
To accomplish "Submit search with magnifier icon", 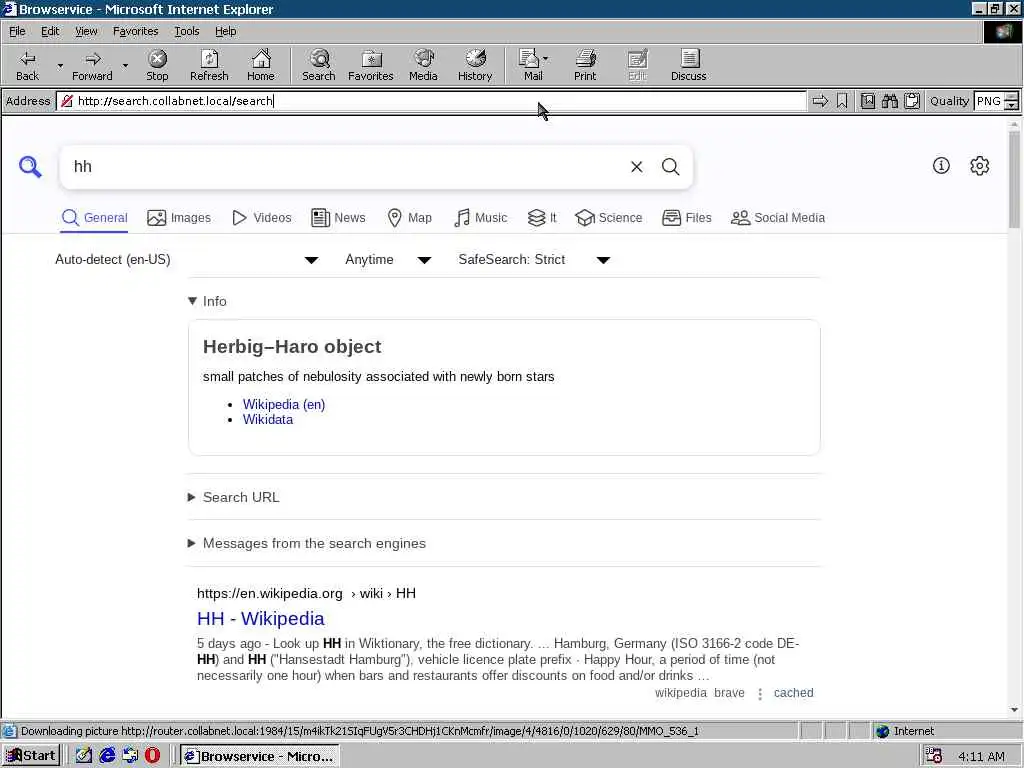I will point(671,167).
